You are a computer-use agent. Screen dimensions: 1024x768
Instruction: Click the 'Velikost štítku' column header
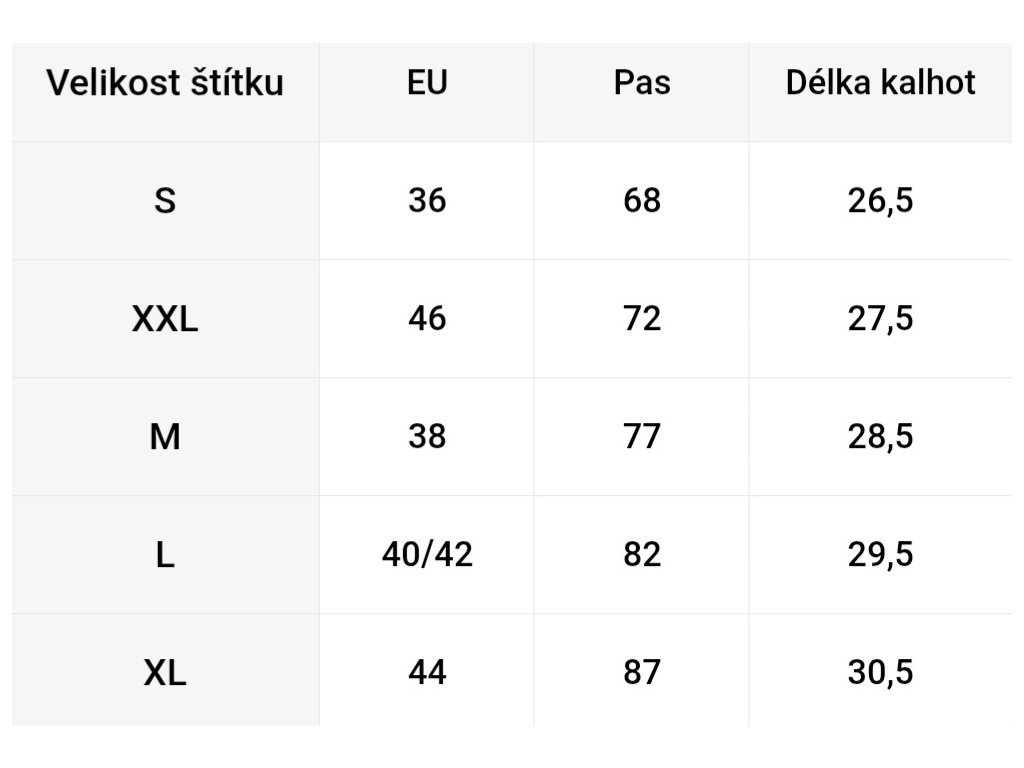point(165,83)
